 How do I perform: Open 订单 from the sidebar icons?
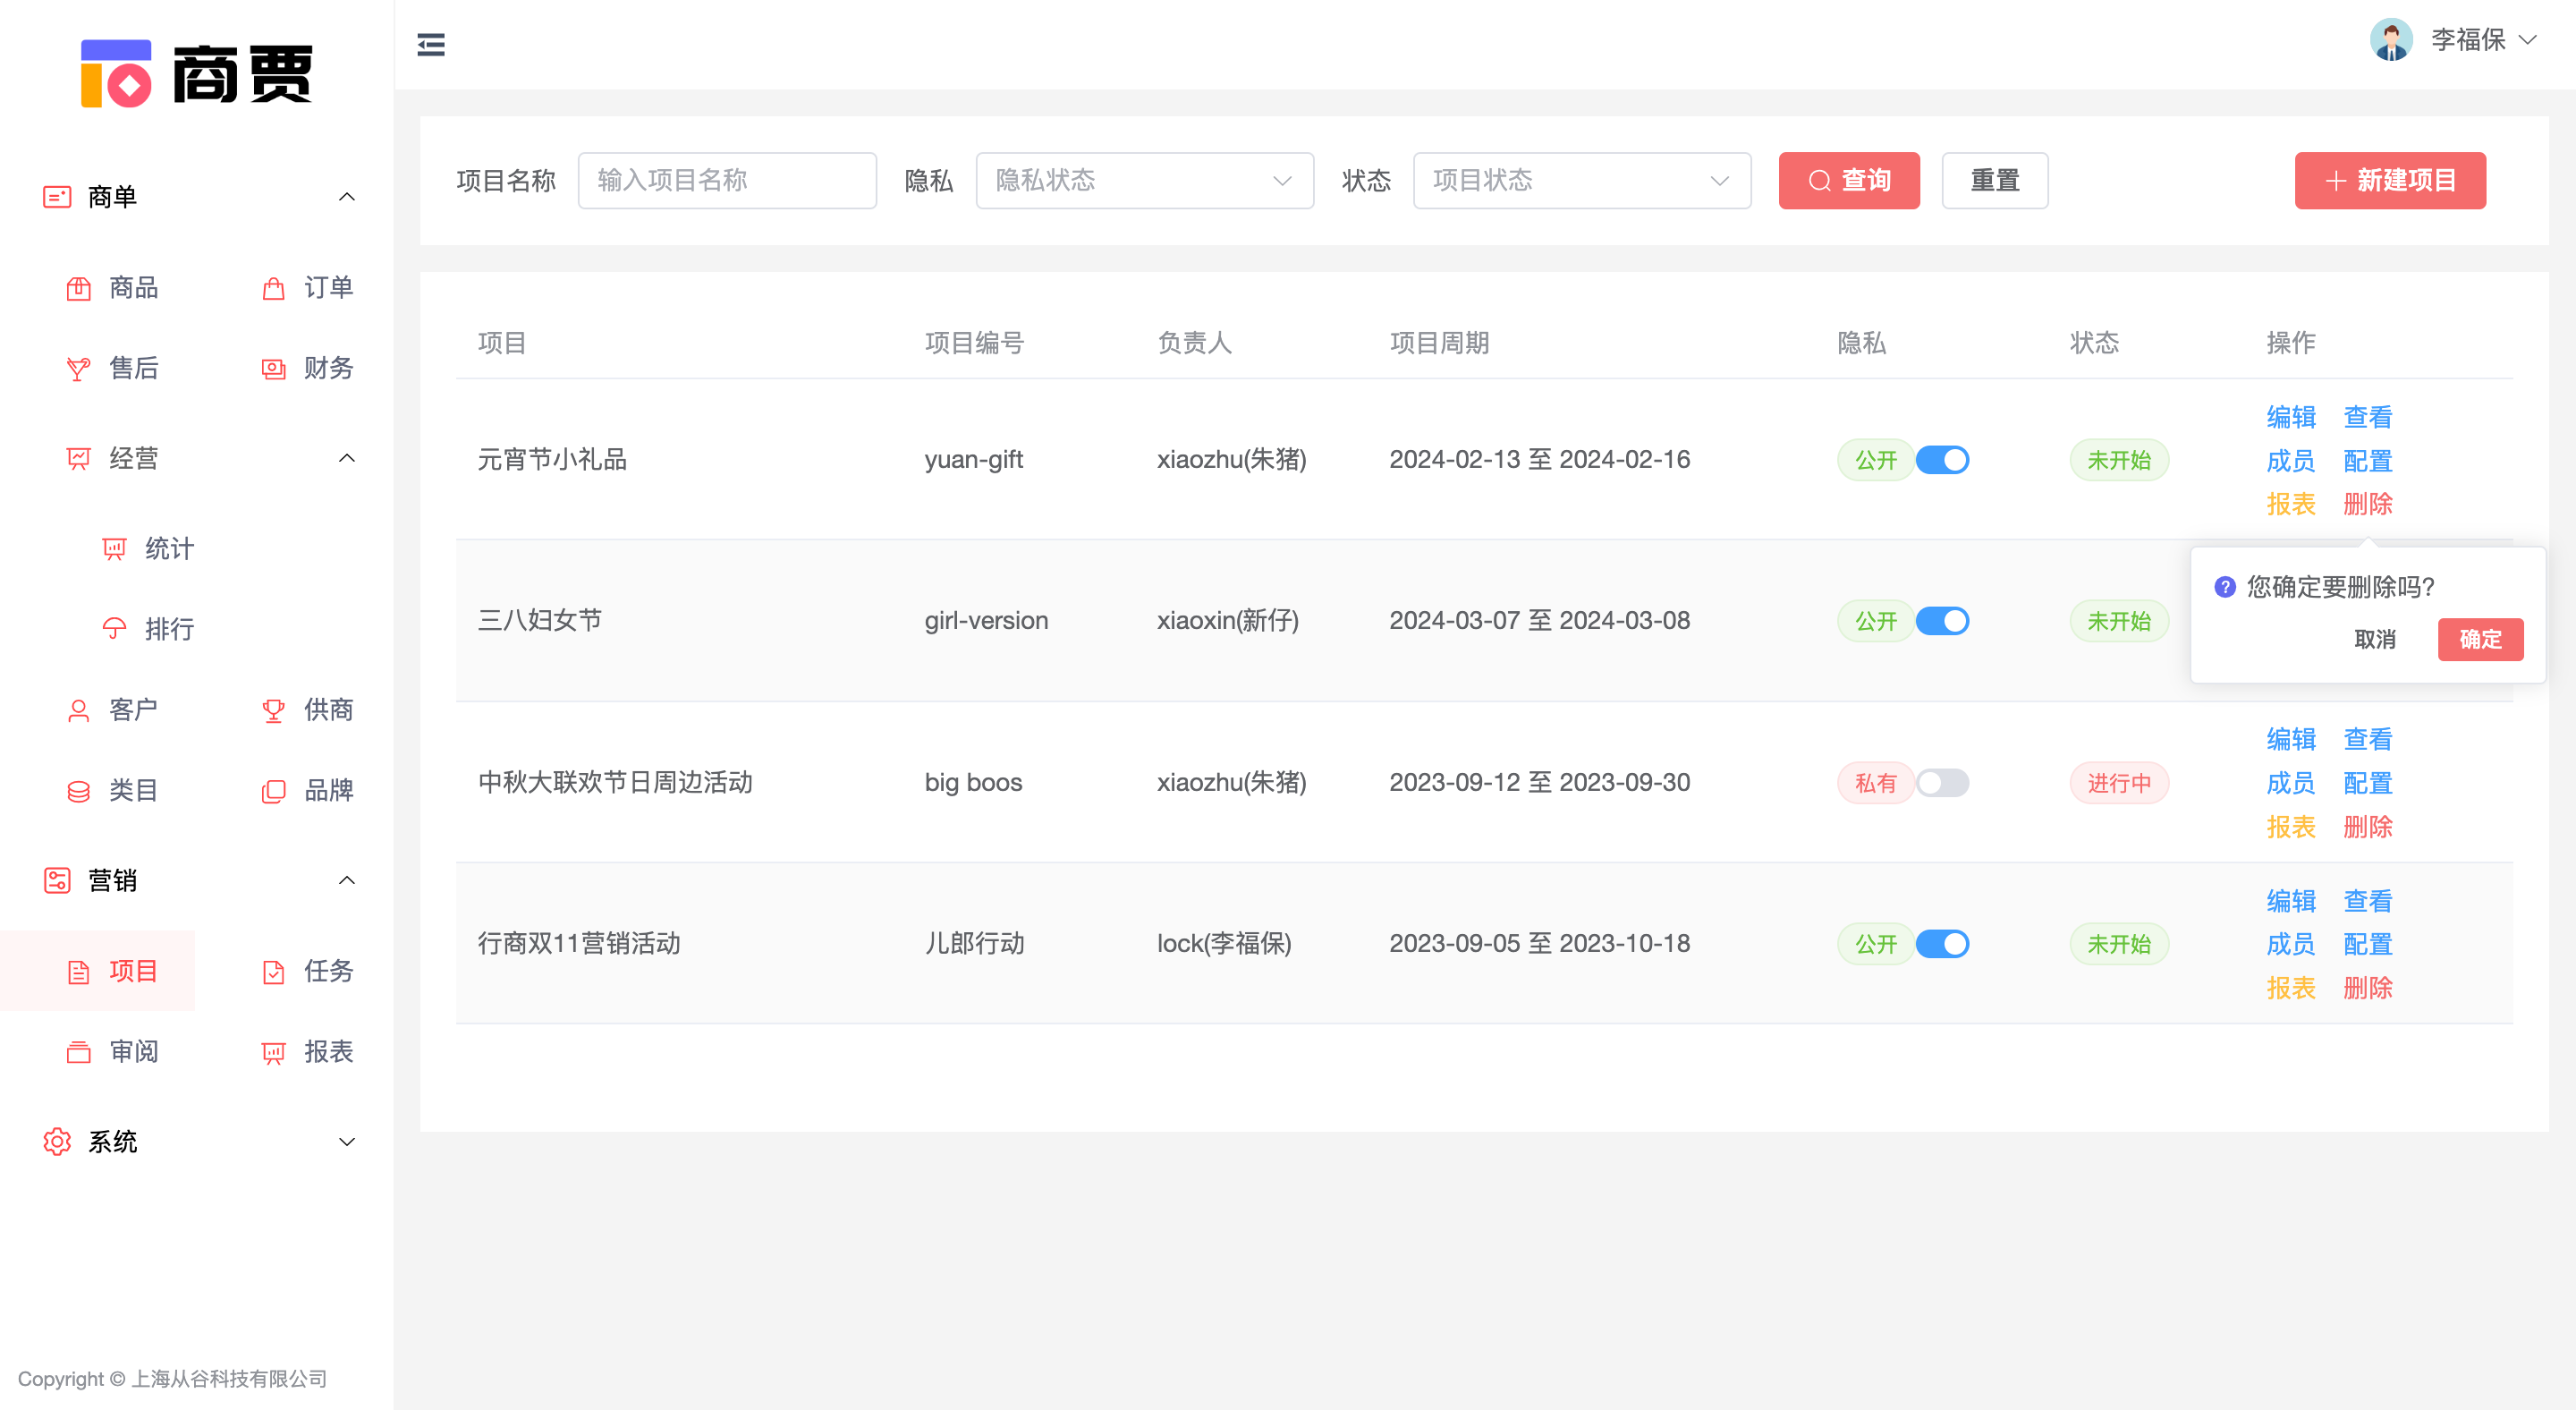[273, 288]
